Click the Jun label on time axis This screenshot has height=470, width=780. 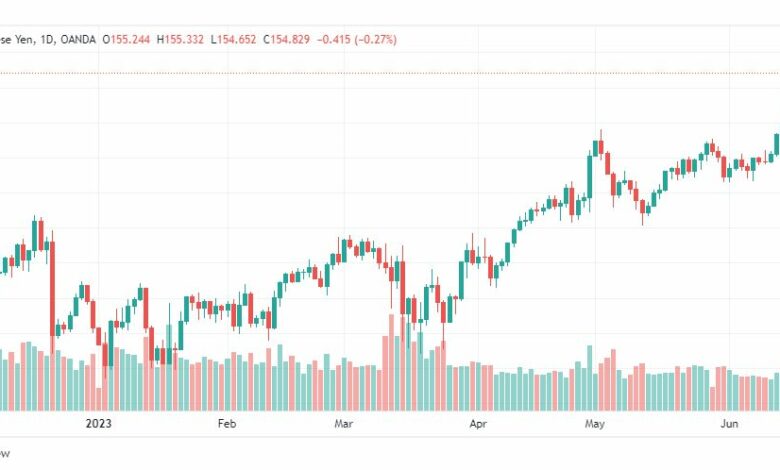(x=730, y=424)
